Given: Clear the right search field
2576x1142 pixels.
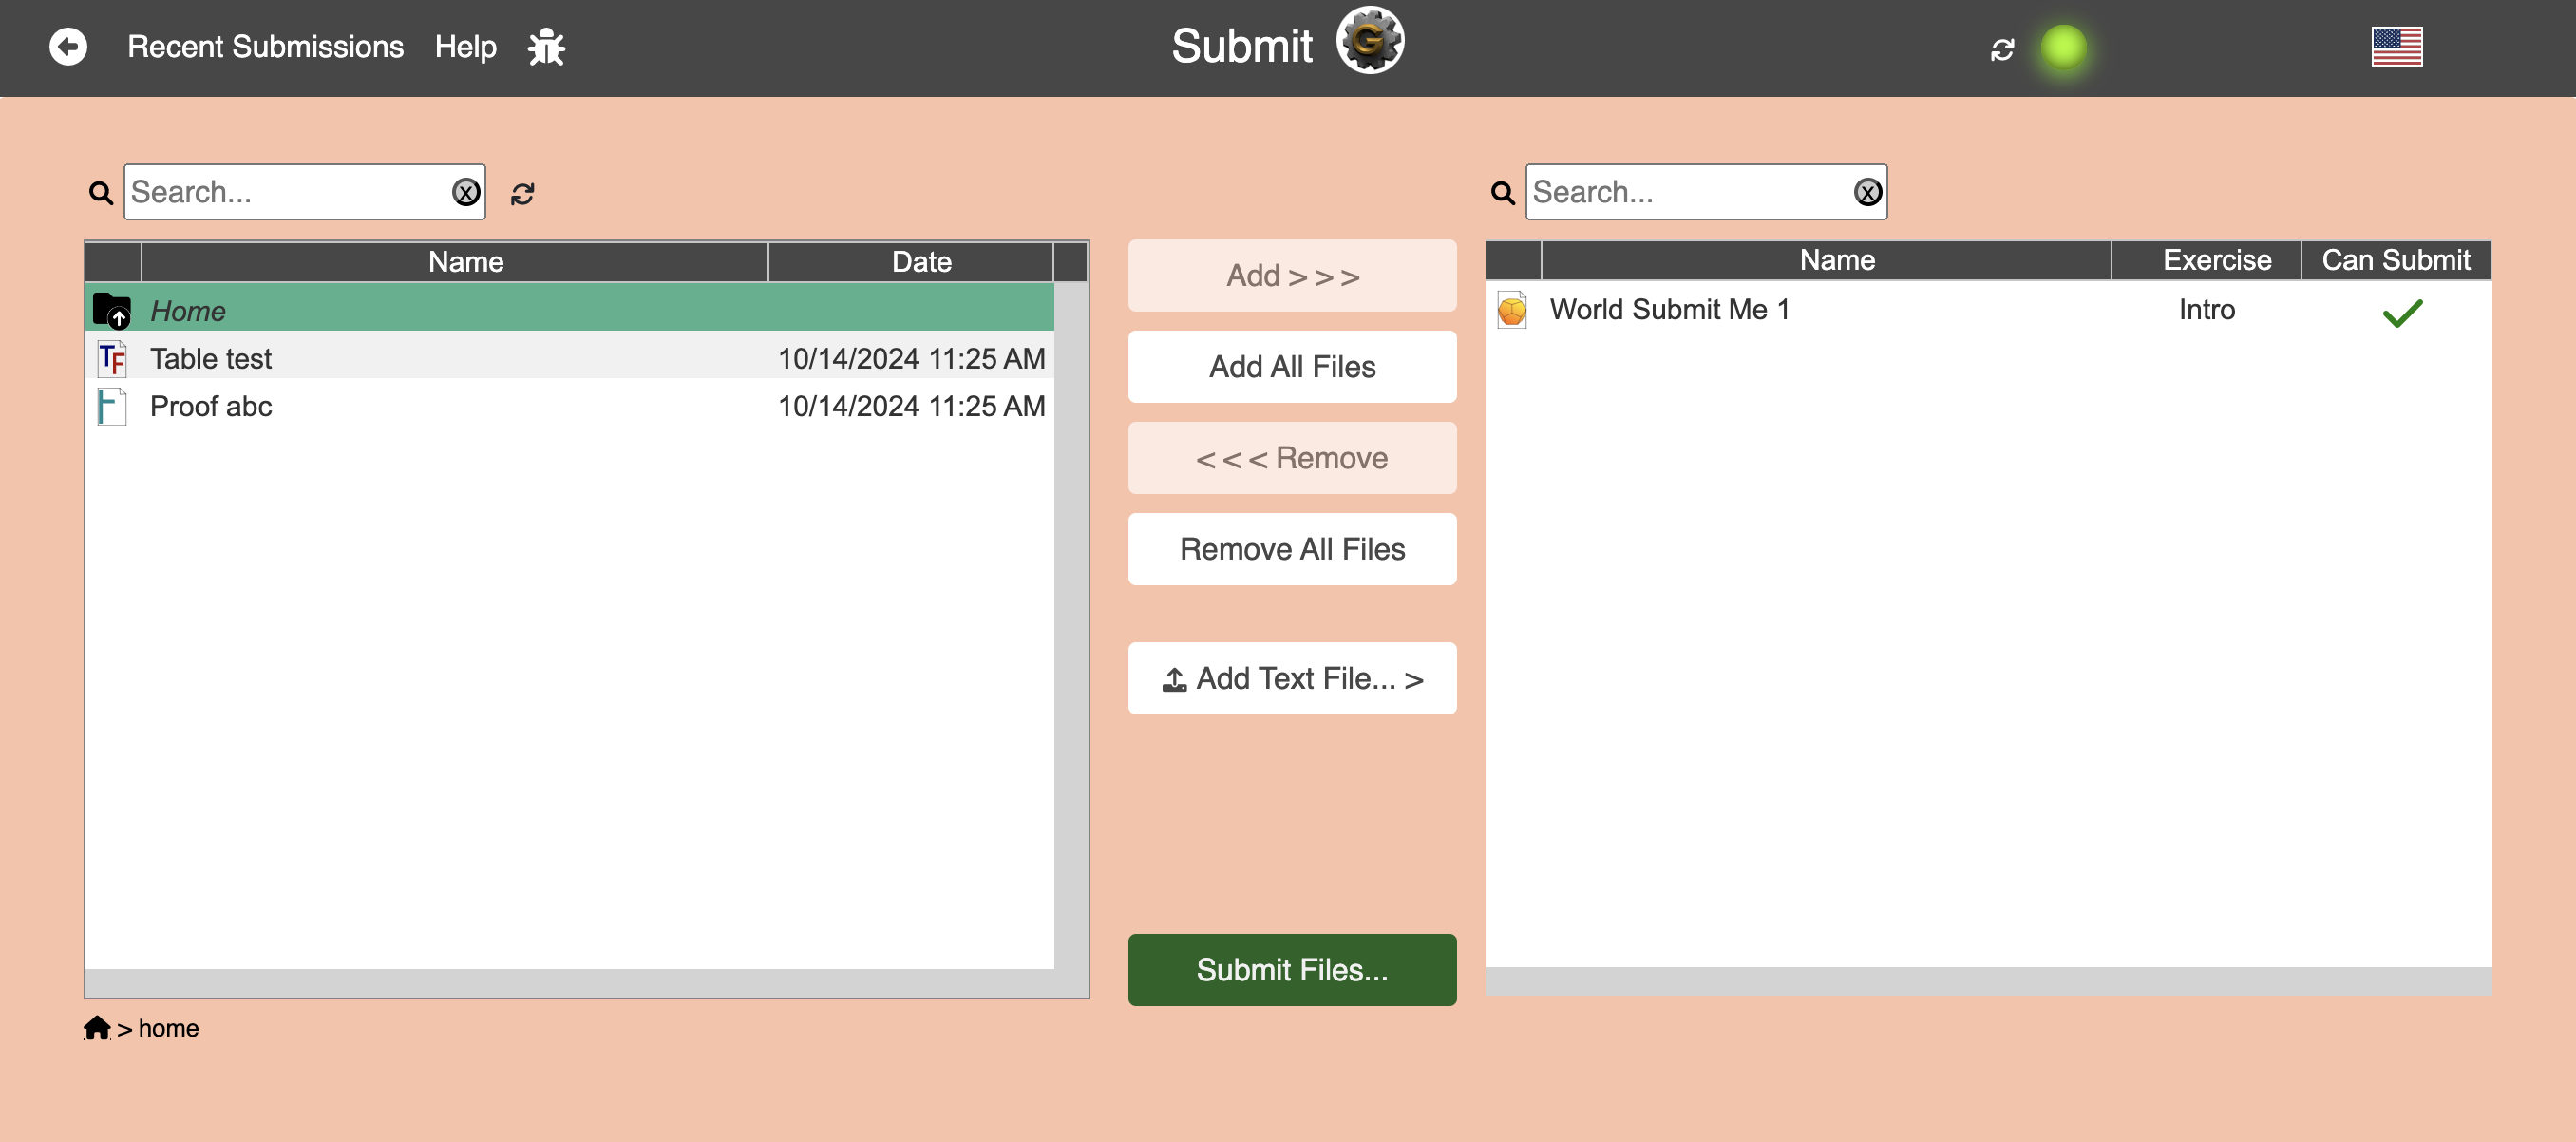Looking at the screenshot, I should (x=1867, y=192).
